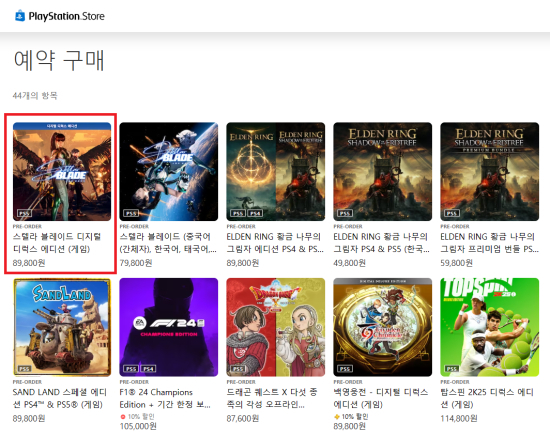
Task: Click the PlayStation Store shopping bag logo
Action: coord(20,16)
